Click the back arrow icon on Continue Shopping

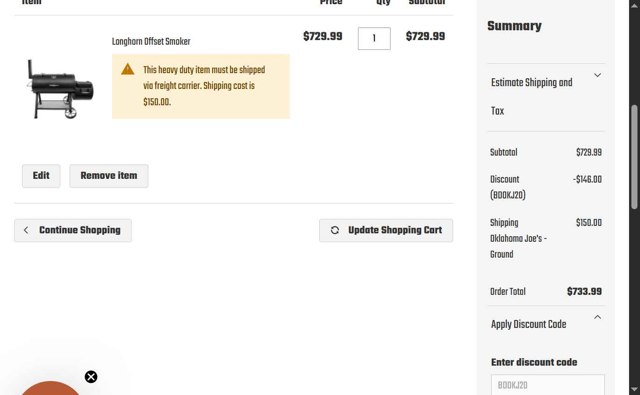click(x=26, y=230)
